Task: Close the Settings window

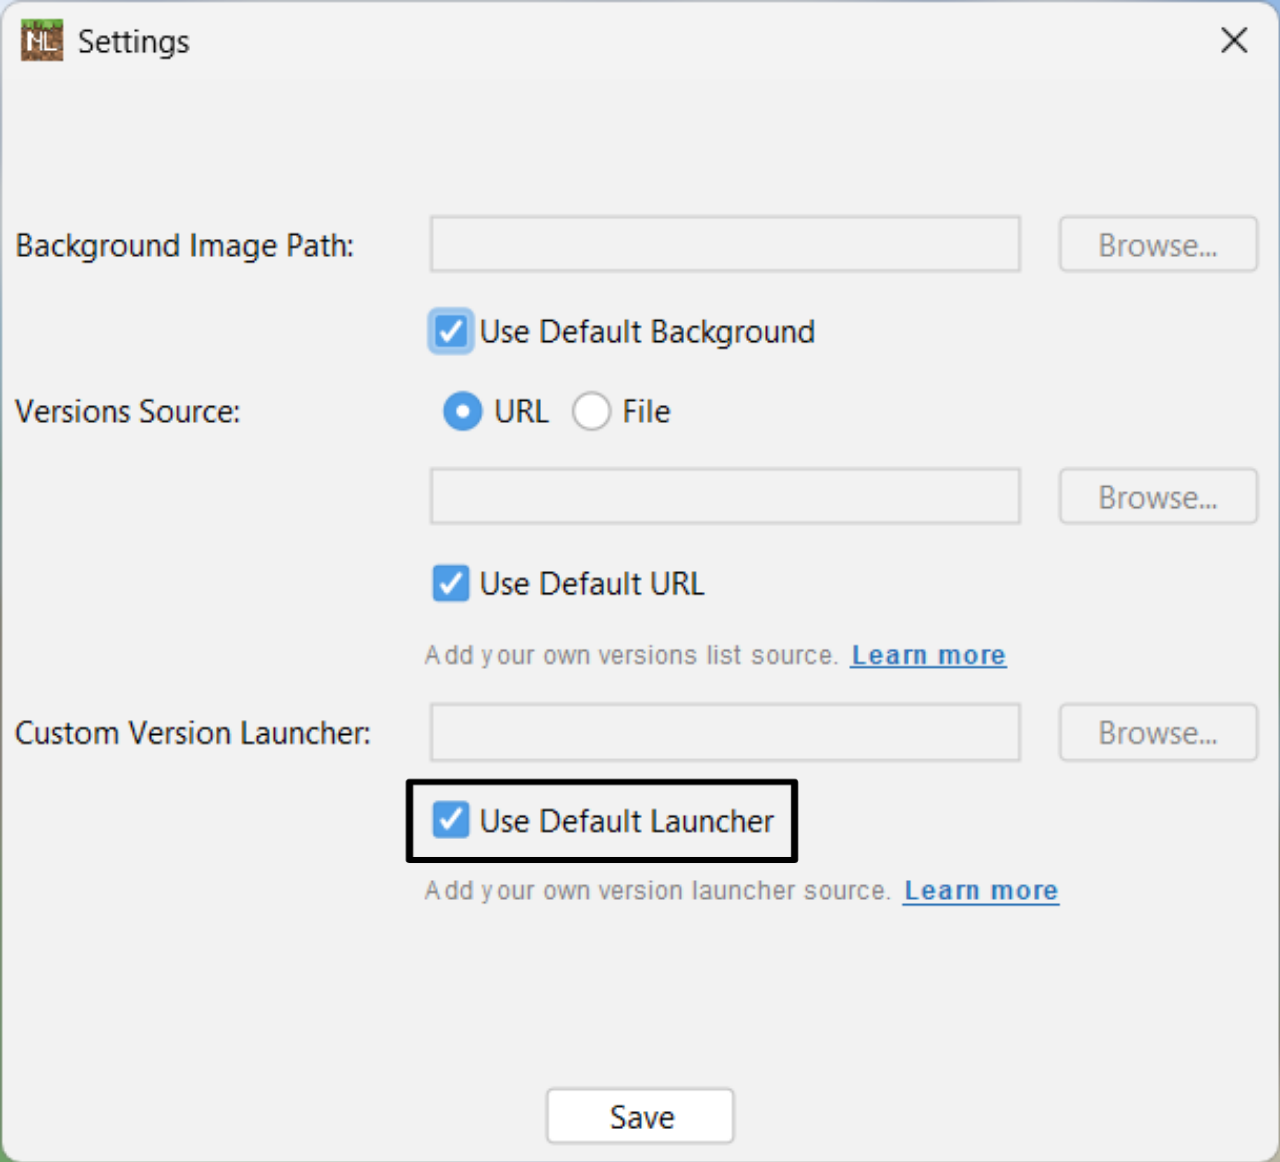Action: pyautogui.click(x=1234, y=41)
